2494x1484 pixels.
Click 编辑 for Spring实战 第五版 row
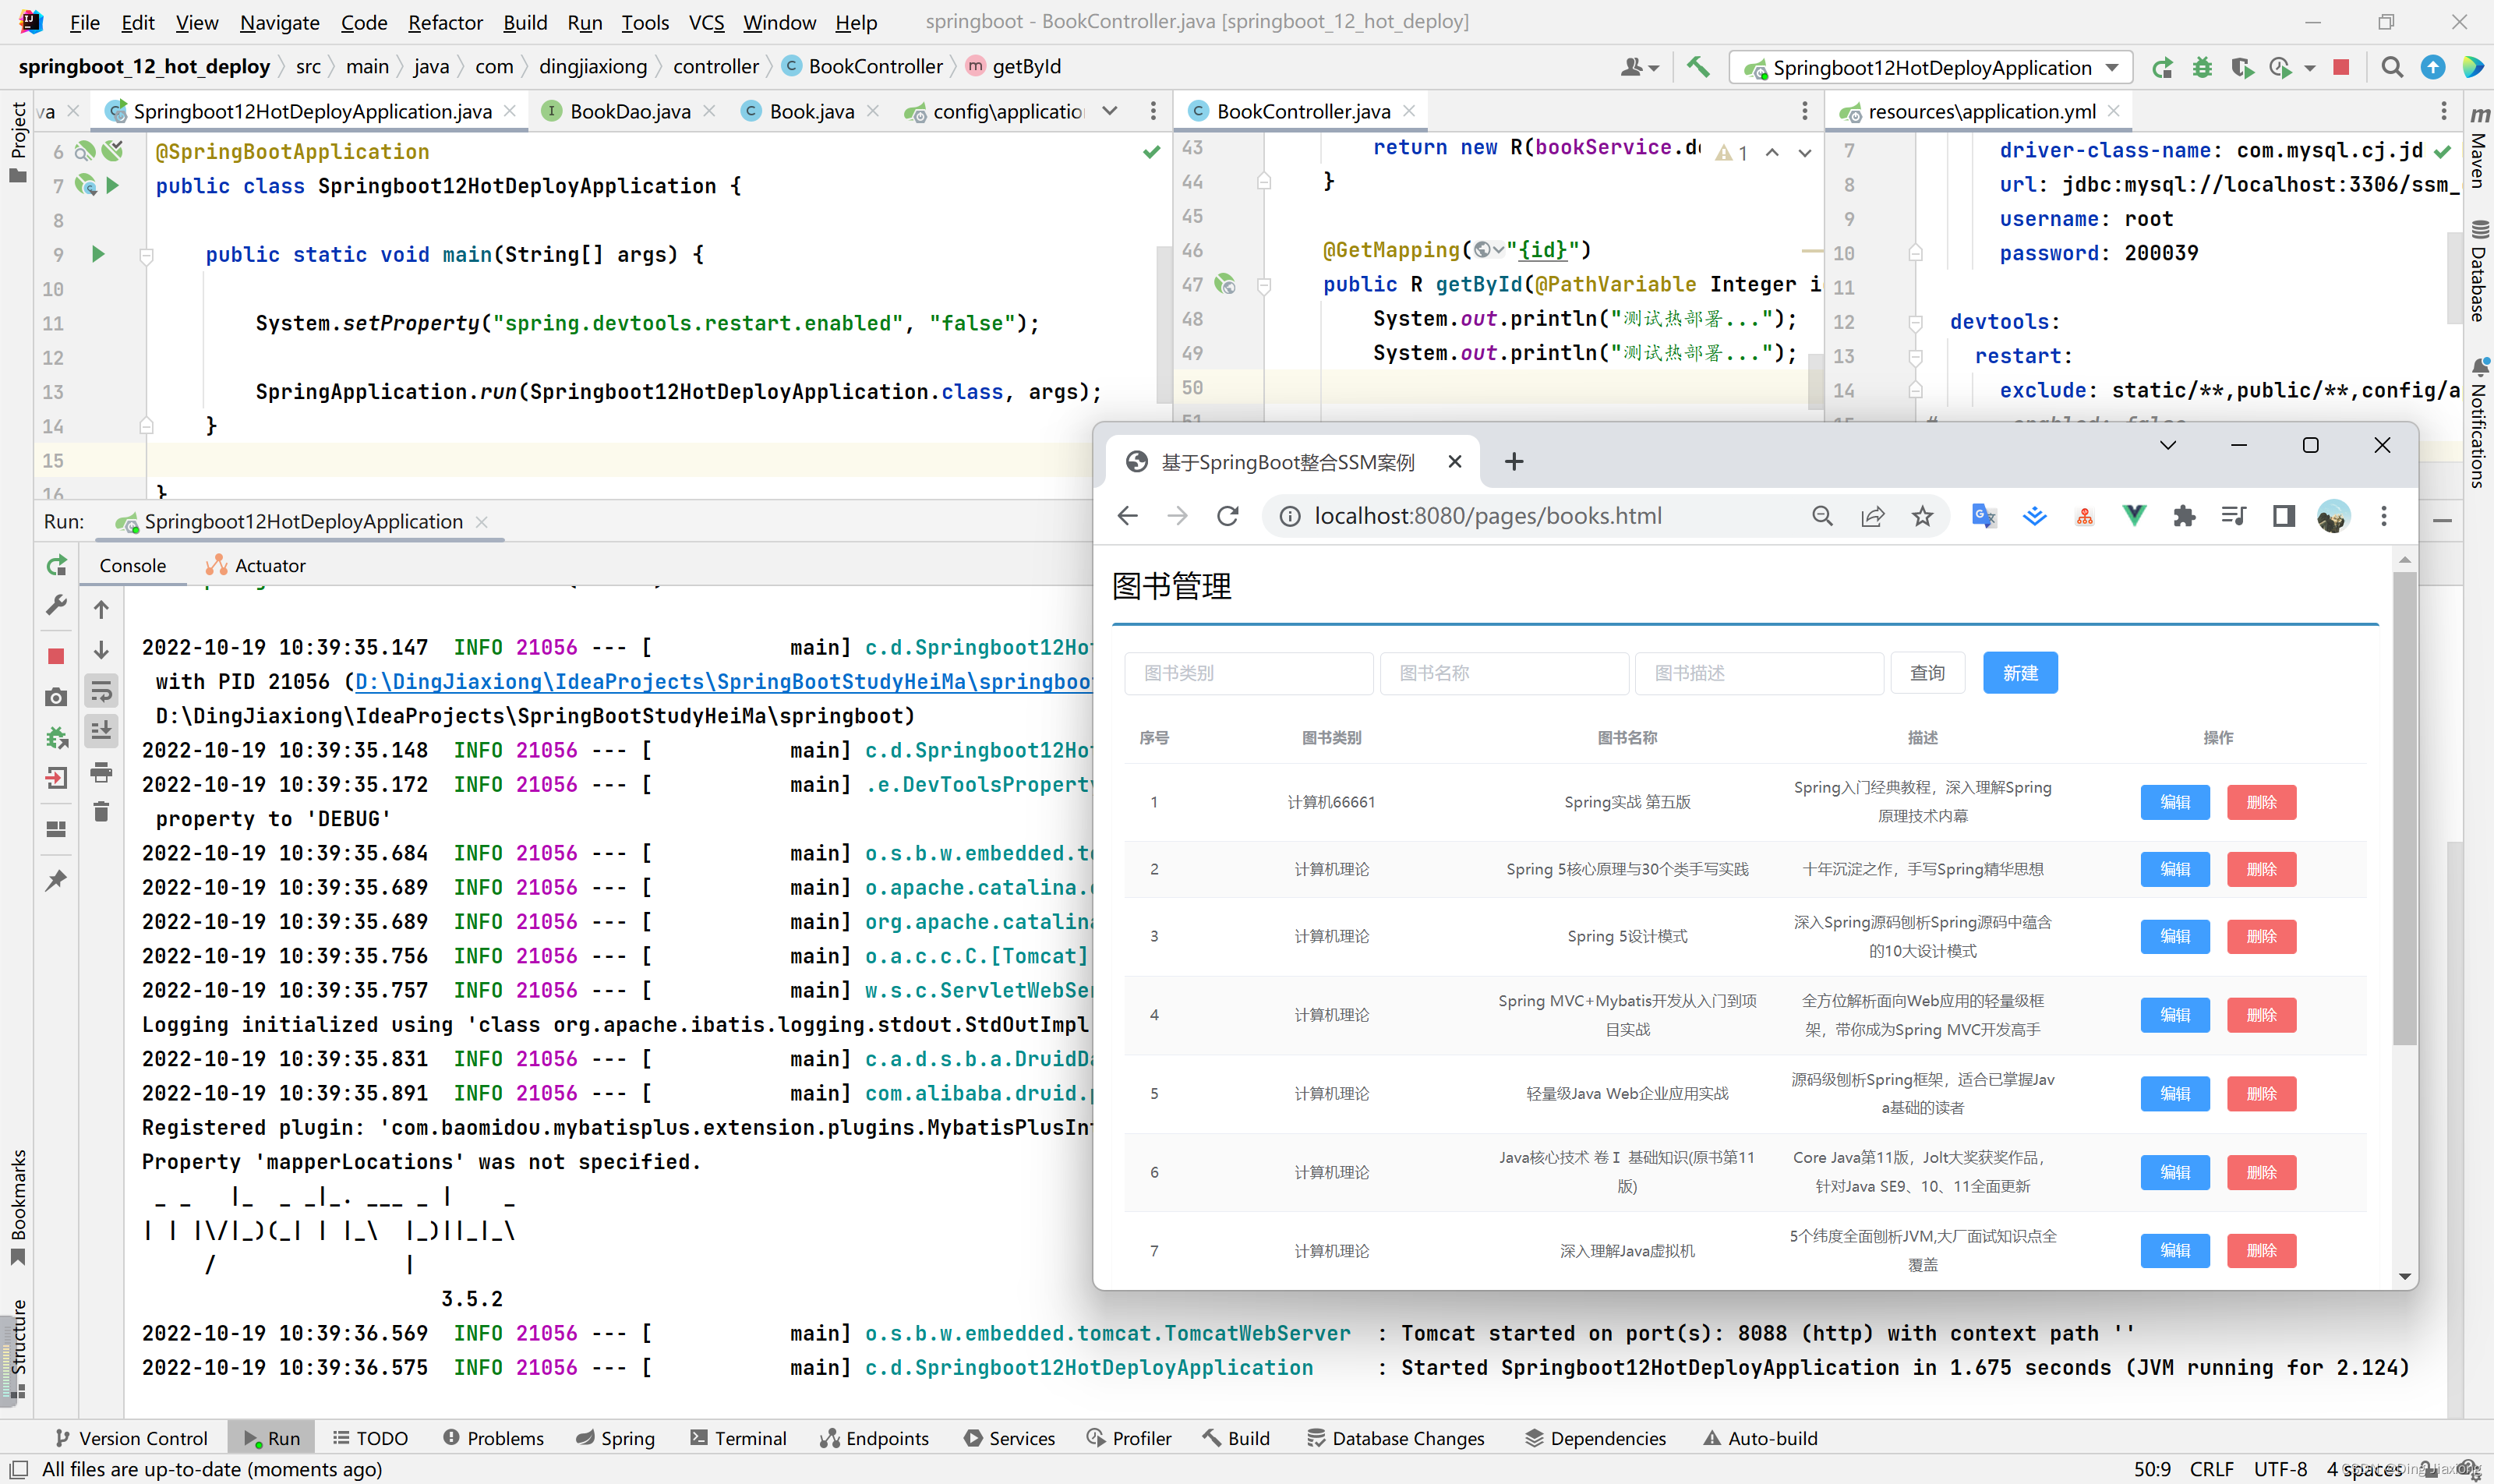2175,802
